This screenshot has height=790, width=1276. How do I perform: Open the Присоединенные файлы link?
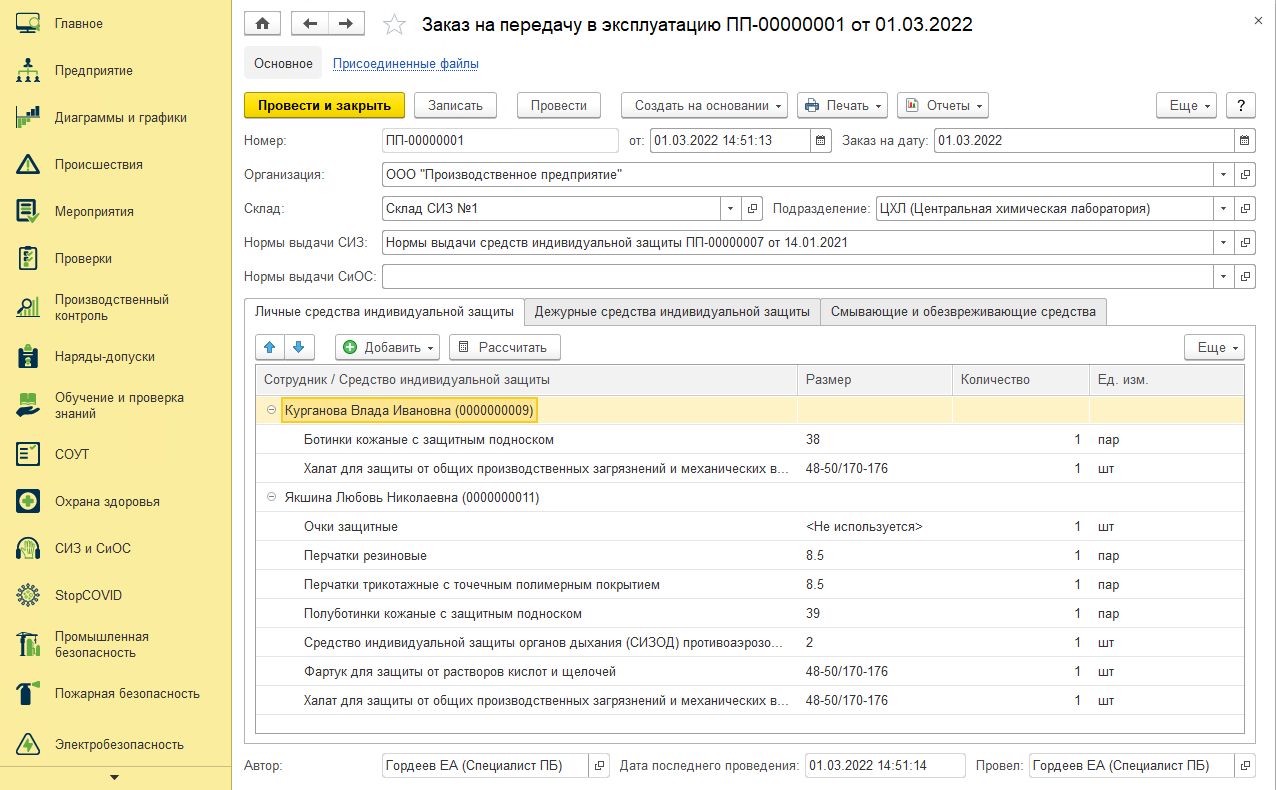click(x=406, y=64)
